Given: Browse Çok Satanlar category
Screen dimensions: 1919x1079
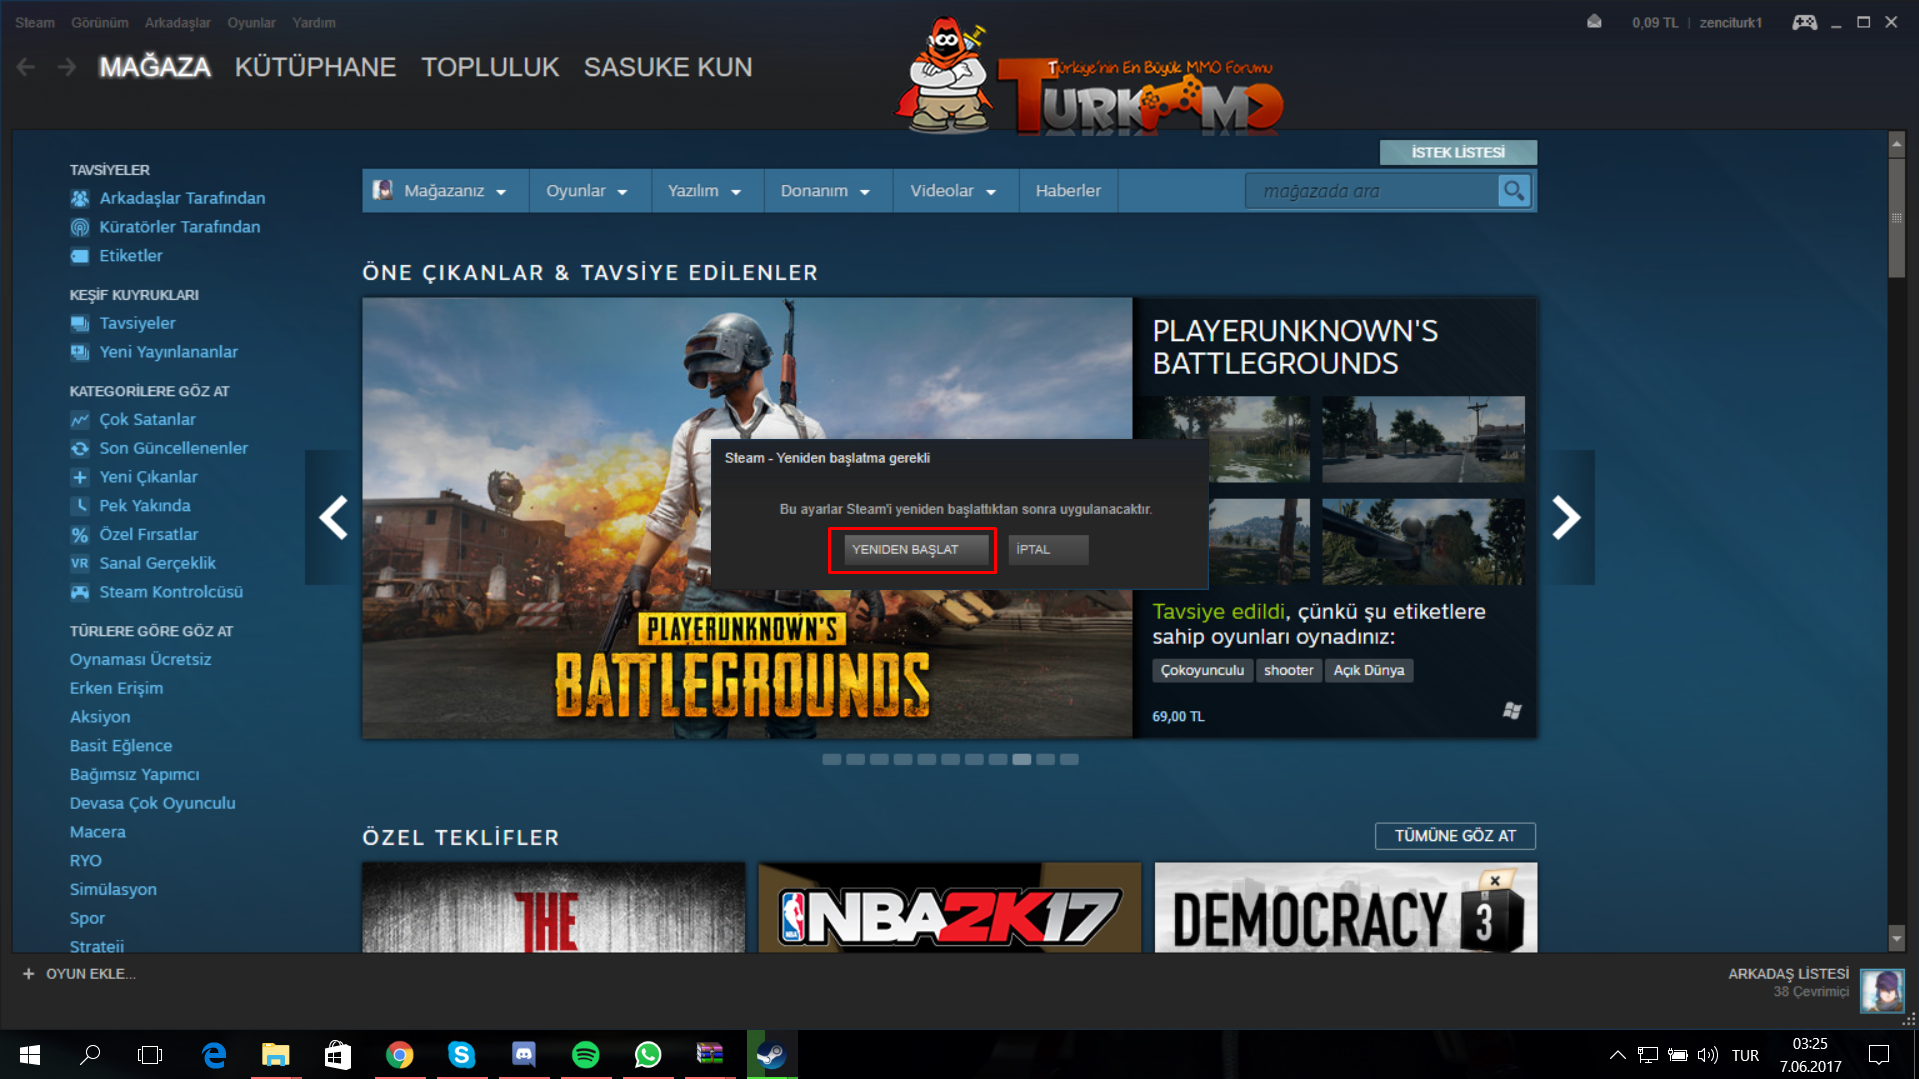Looking at the screenshot, I should coord(147,419).
